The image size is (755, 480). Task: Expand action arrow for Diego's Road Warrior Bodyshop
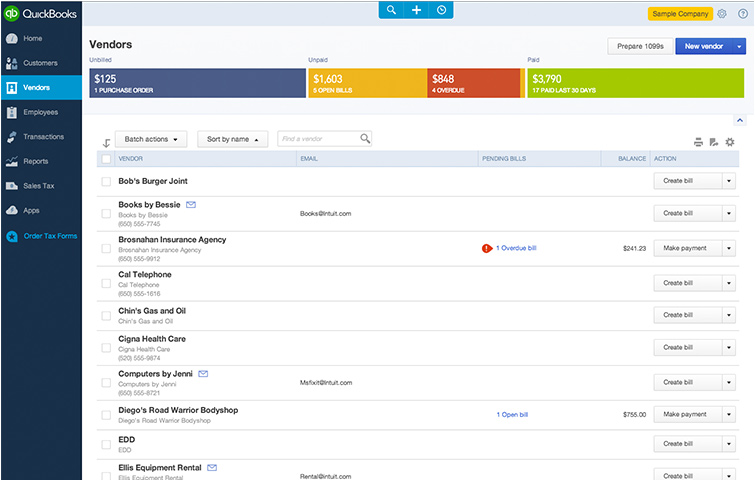[x=729, y=415]
